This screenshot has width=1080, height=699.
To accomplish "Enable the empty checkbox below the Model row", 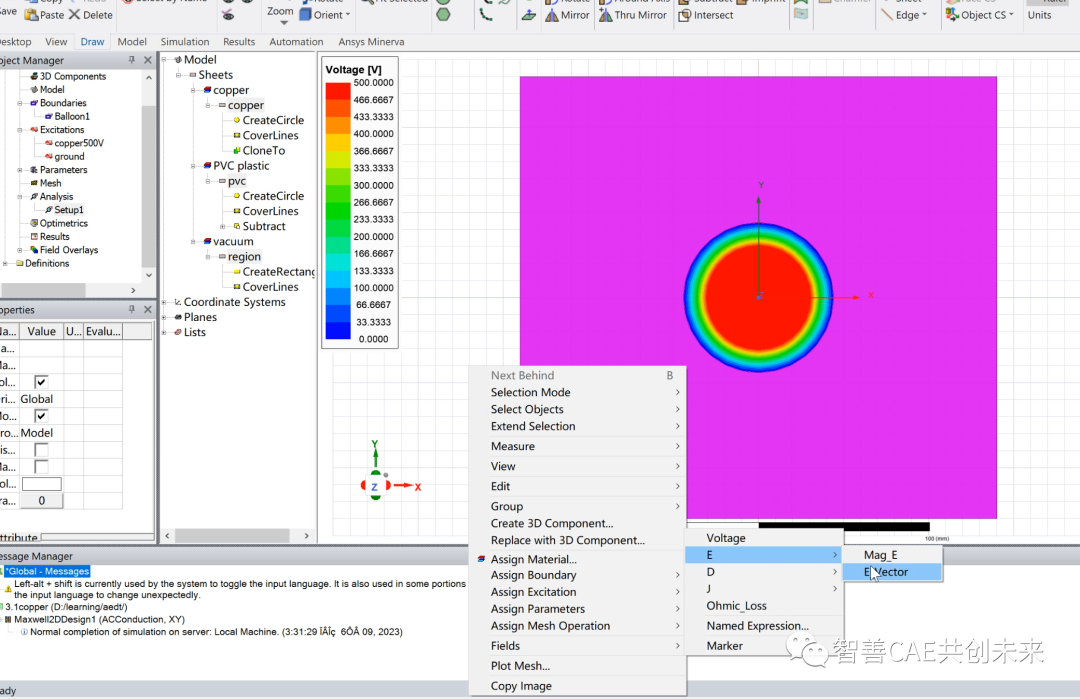I will tap(41, 450).
